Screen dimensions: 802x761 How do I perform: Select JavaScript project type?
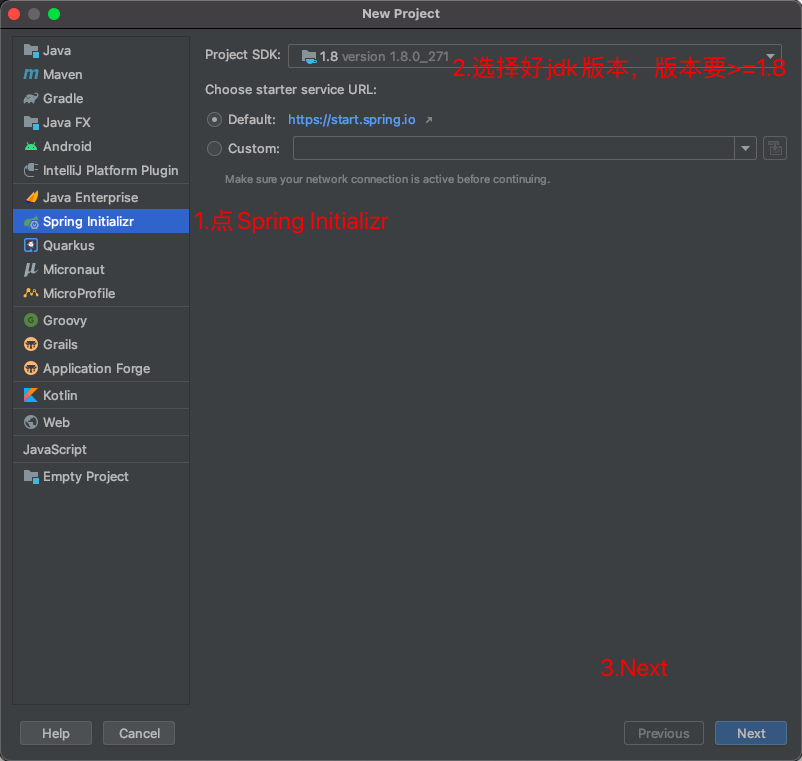[55, 450]
